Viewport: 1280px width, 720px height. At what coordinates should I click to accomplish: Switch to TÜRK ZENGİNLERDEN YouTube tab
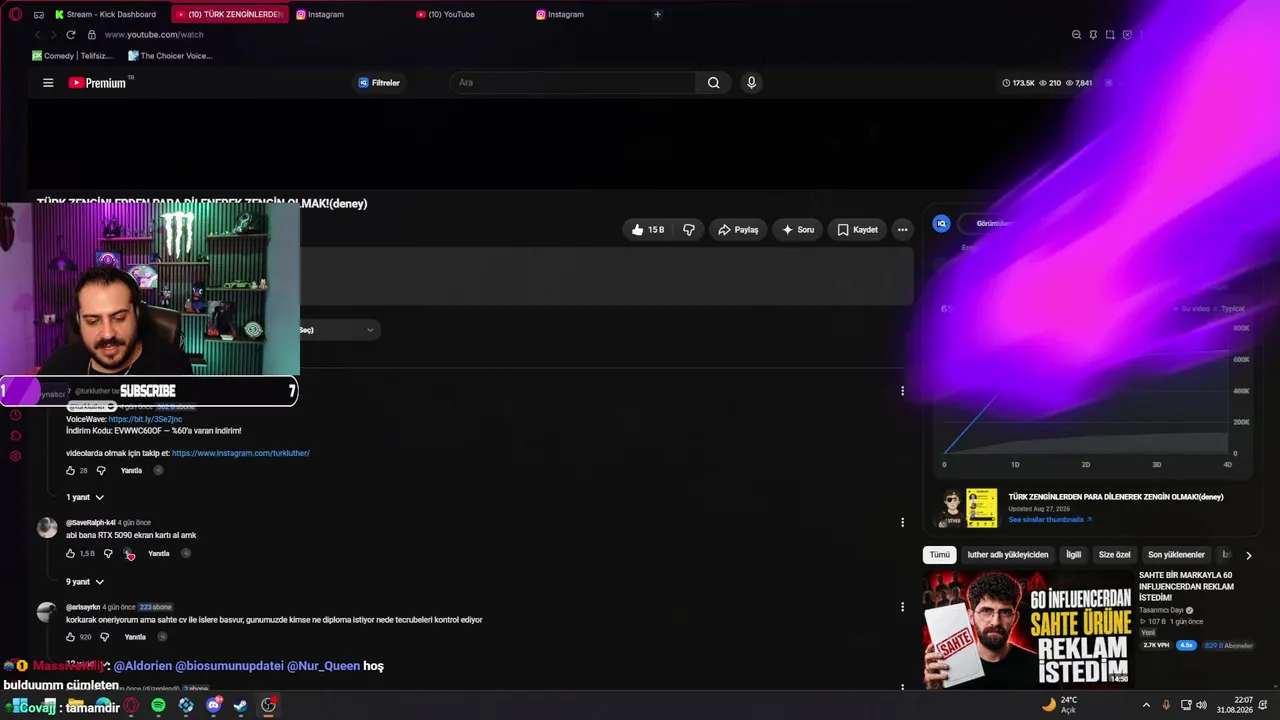pyautogui.click(x=231, y=14)
